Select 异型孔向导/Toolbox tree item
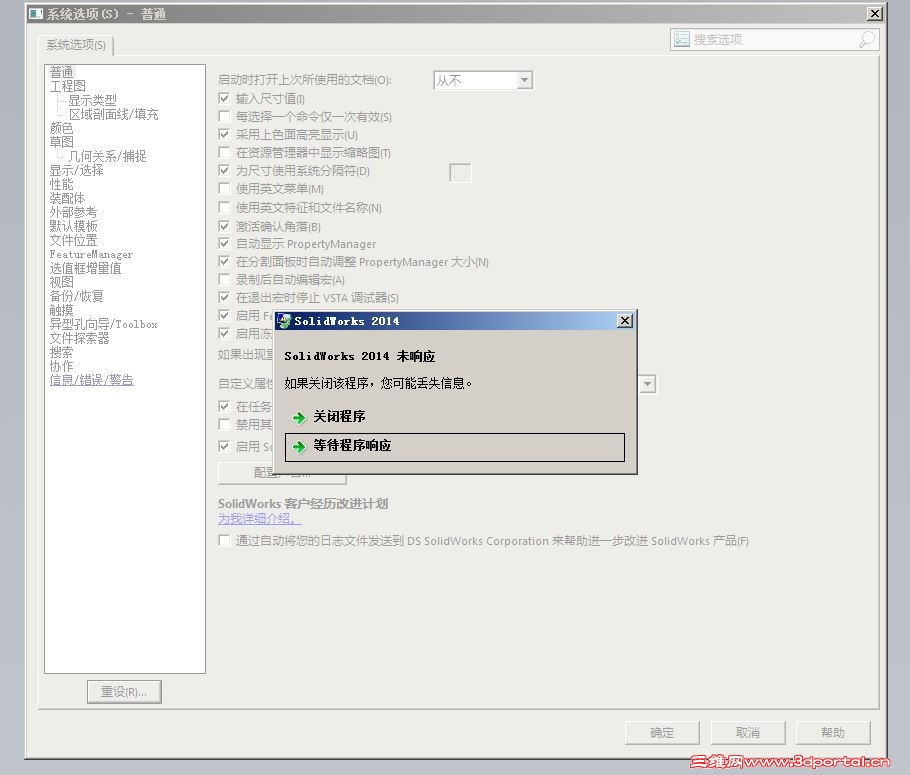 tap(103, 324)
